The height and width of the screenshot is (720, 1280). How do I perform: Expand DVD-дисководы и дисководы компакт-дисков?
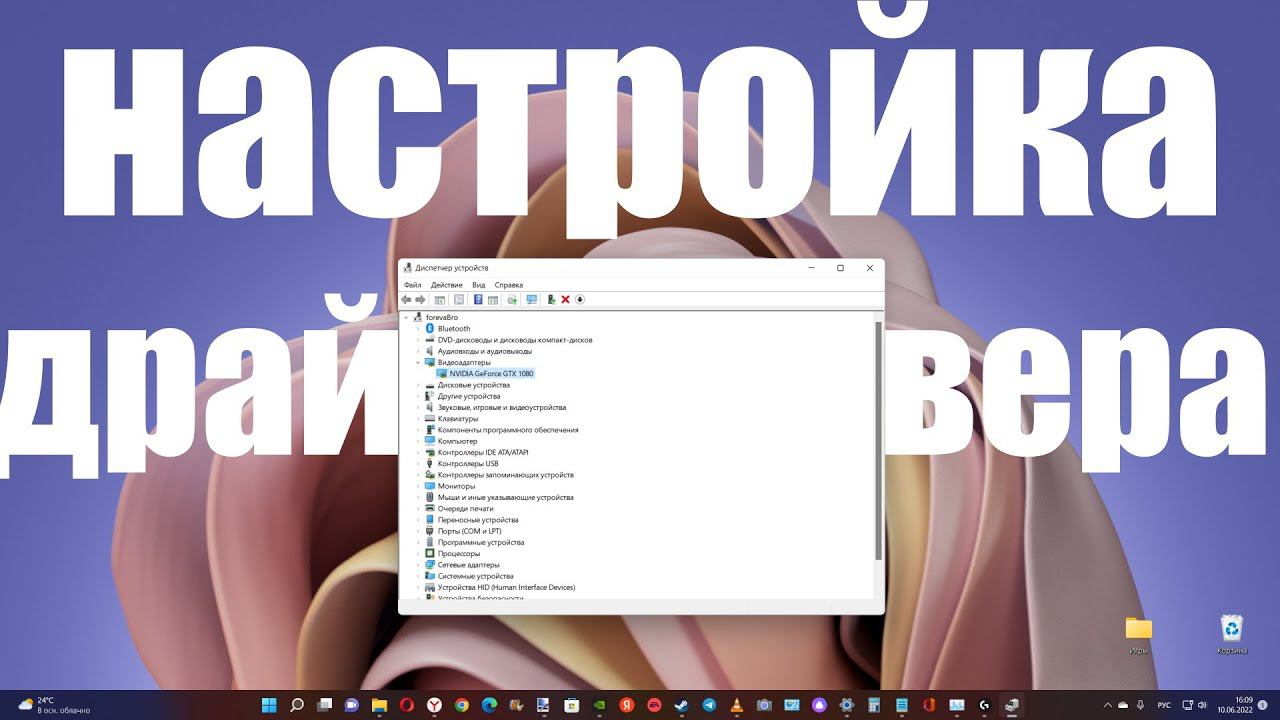point(418,340)
